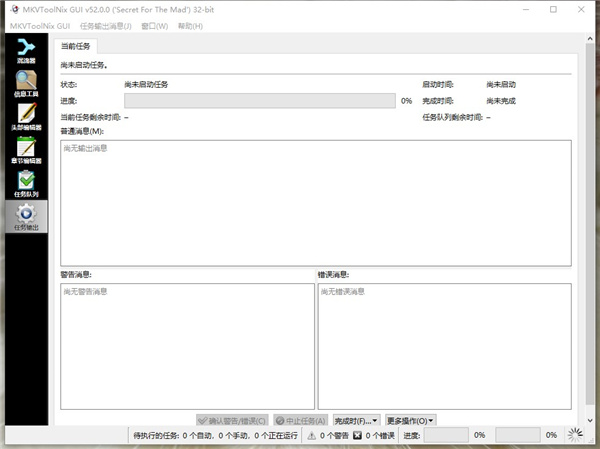Screen dimensions: 600x449
Task: Click inside the 普通消息 output box
Action: tap(316, 203)
